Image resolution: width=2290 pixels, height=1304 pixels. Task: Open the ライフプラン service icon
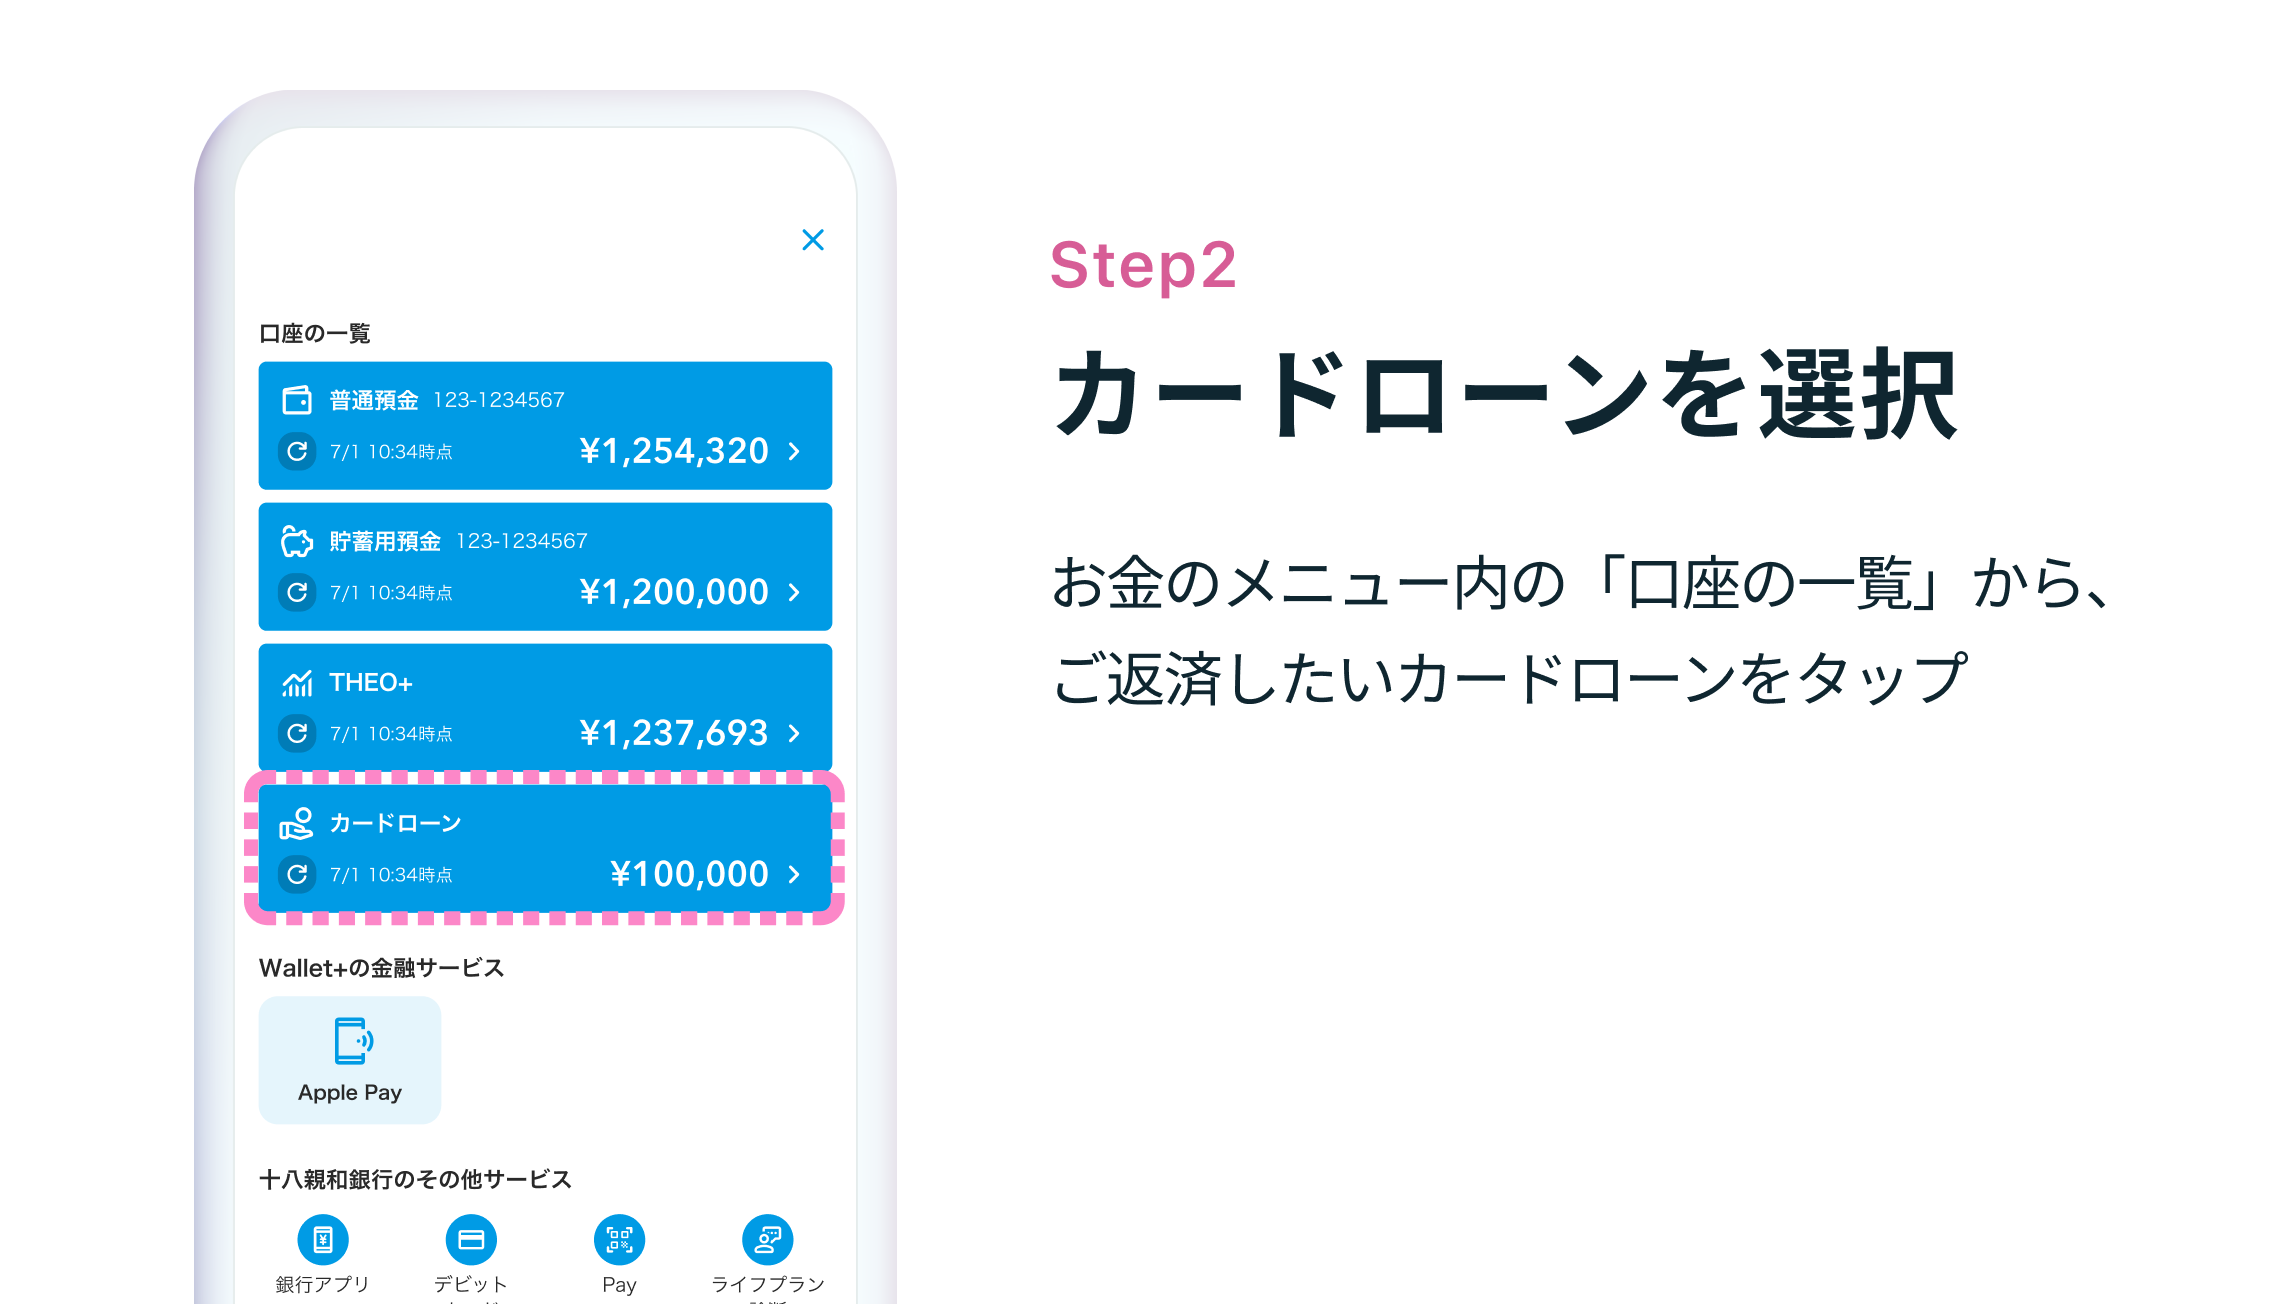pyautogui.click(x=768, y=1240)
